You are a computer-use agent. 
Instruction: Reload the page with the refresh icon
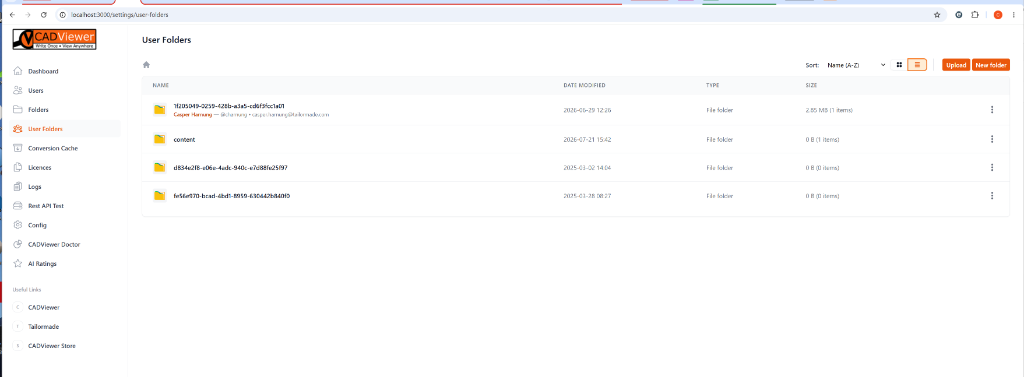click(x=43, y=14)
